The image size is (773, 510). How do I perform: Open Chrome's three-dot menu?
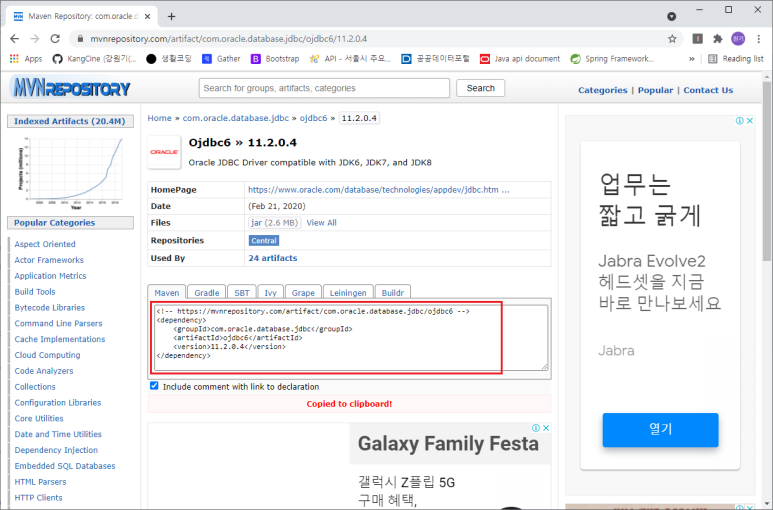pos(759,38)
